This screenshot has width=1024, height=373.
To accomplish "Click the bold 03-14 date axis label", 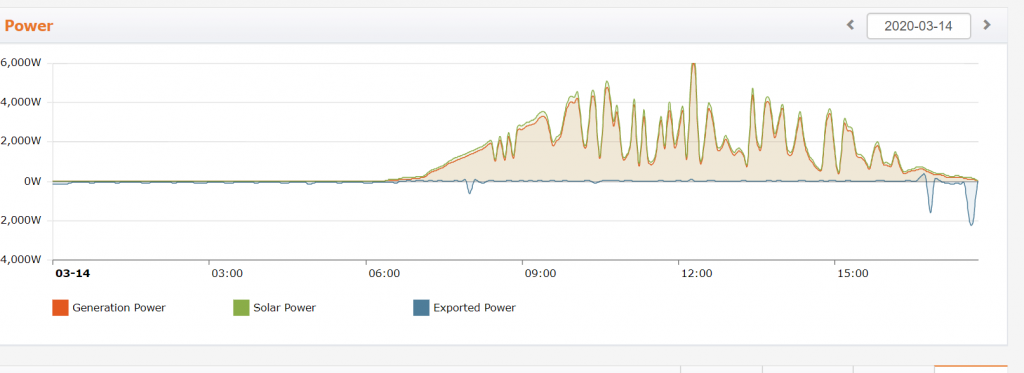I will (72, 273).
